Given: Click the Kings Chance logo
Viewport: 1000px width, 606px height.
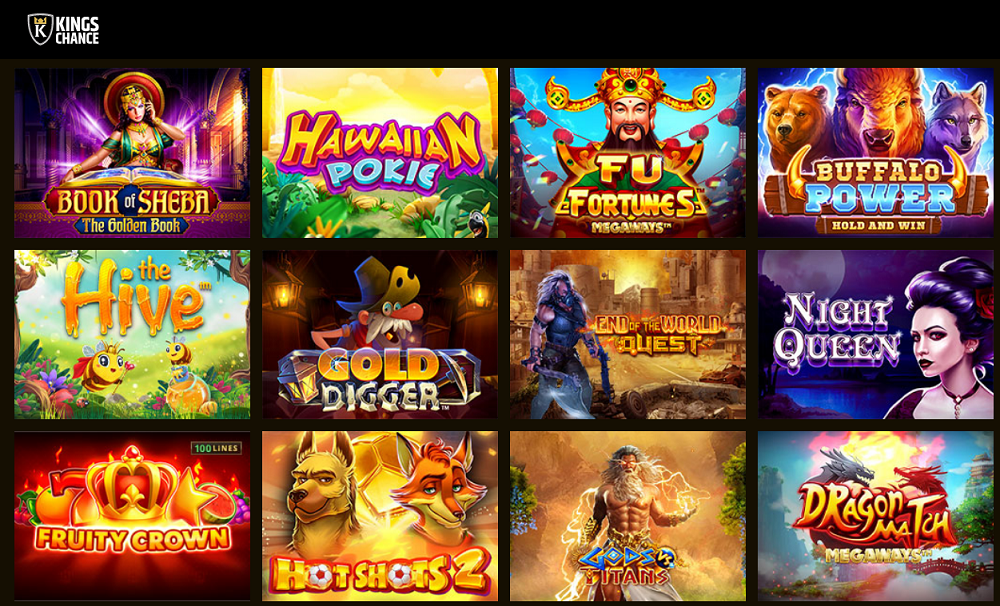Looking at the screenshot, I should click(63, 29).
